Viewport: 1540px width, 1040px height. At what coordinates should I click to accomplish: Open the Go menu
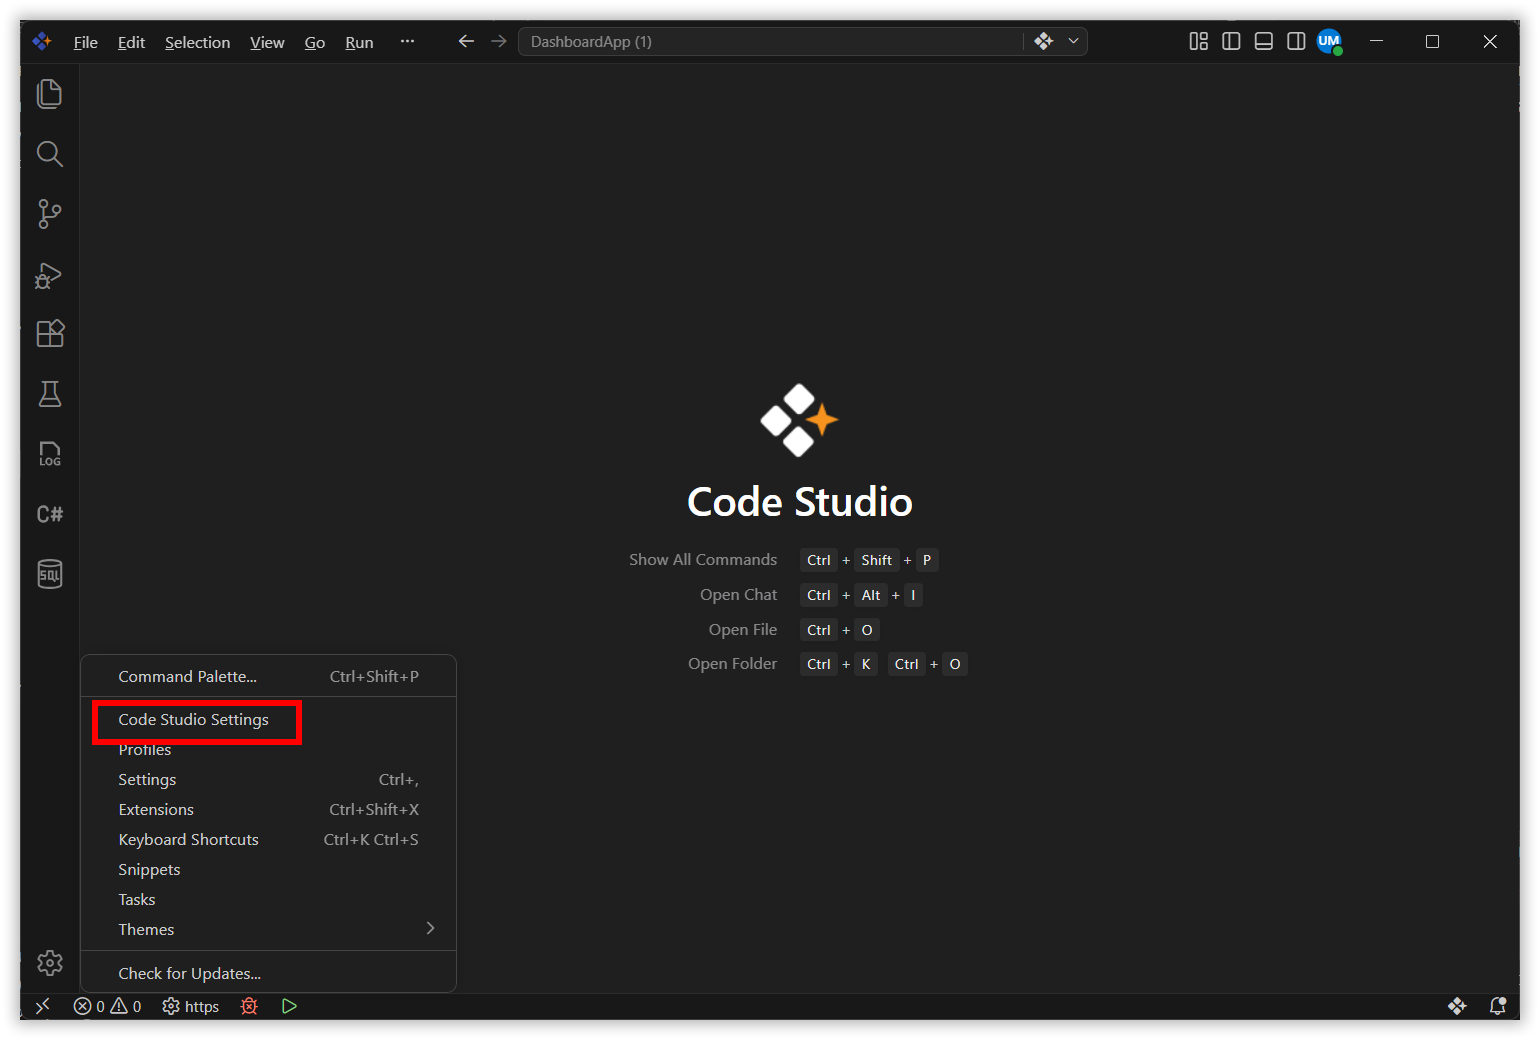click(315, 42)
